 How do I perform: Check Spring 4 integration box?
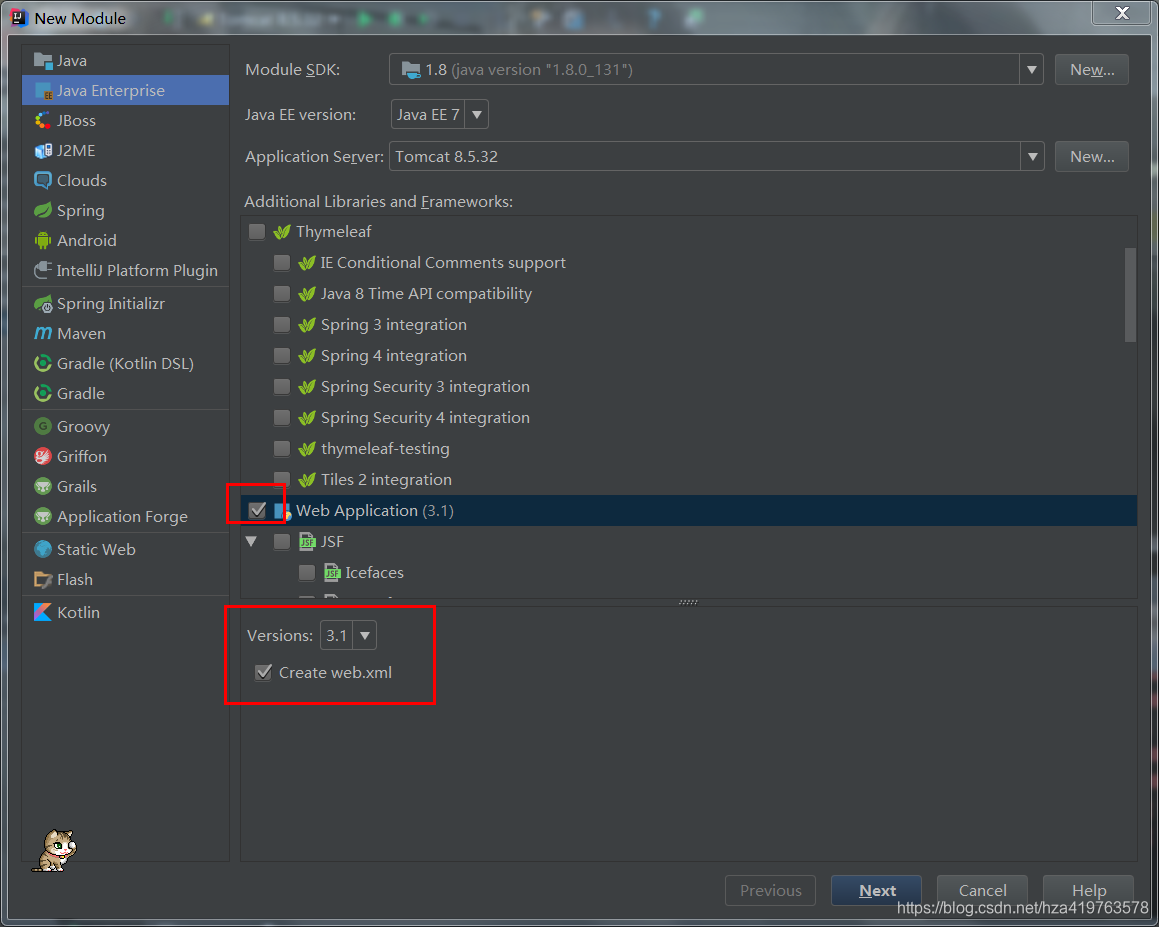(282, 356)
